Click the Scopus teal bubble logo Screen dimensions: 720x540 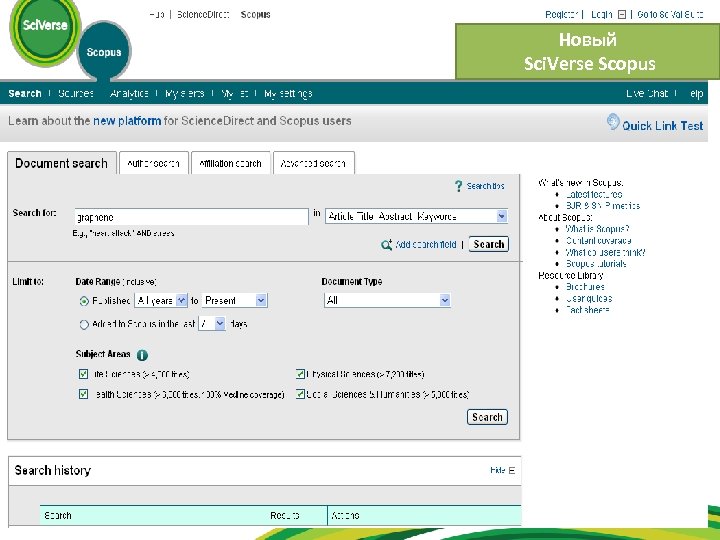104,51
